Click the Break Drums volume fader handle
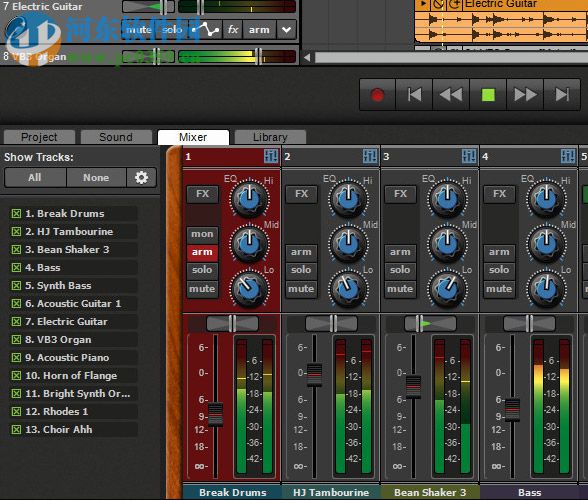This screenshot has width=588, height=500. pyautogui.click(x=216, y=414)
